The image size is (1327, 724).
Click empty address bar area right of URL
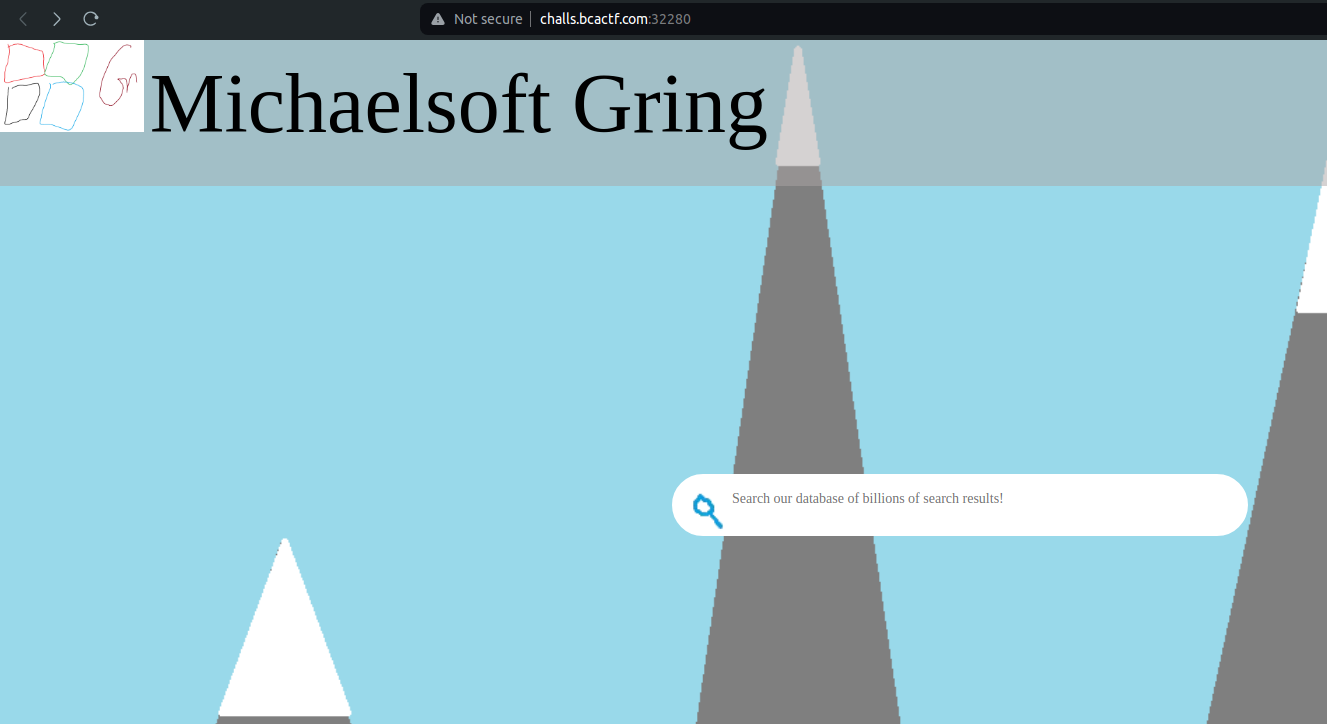point(1000,19)
